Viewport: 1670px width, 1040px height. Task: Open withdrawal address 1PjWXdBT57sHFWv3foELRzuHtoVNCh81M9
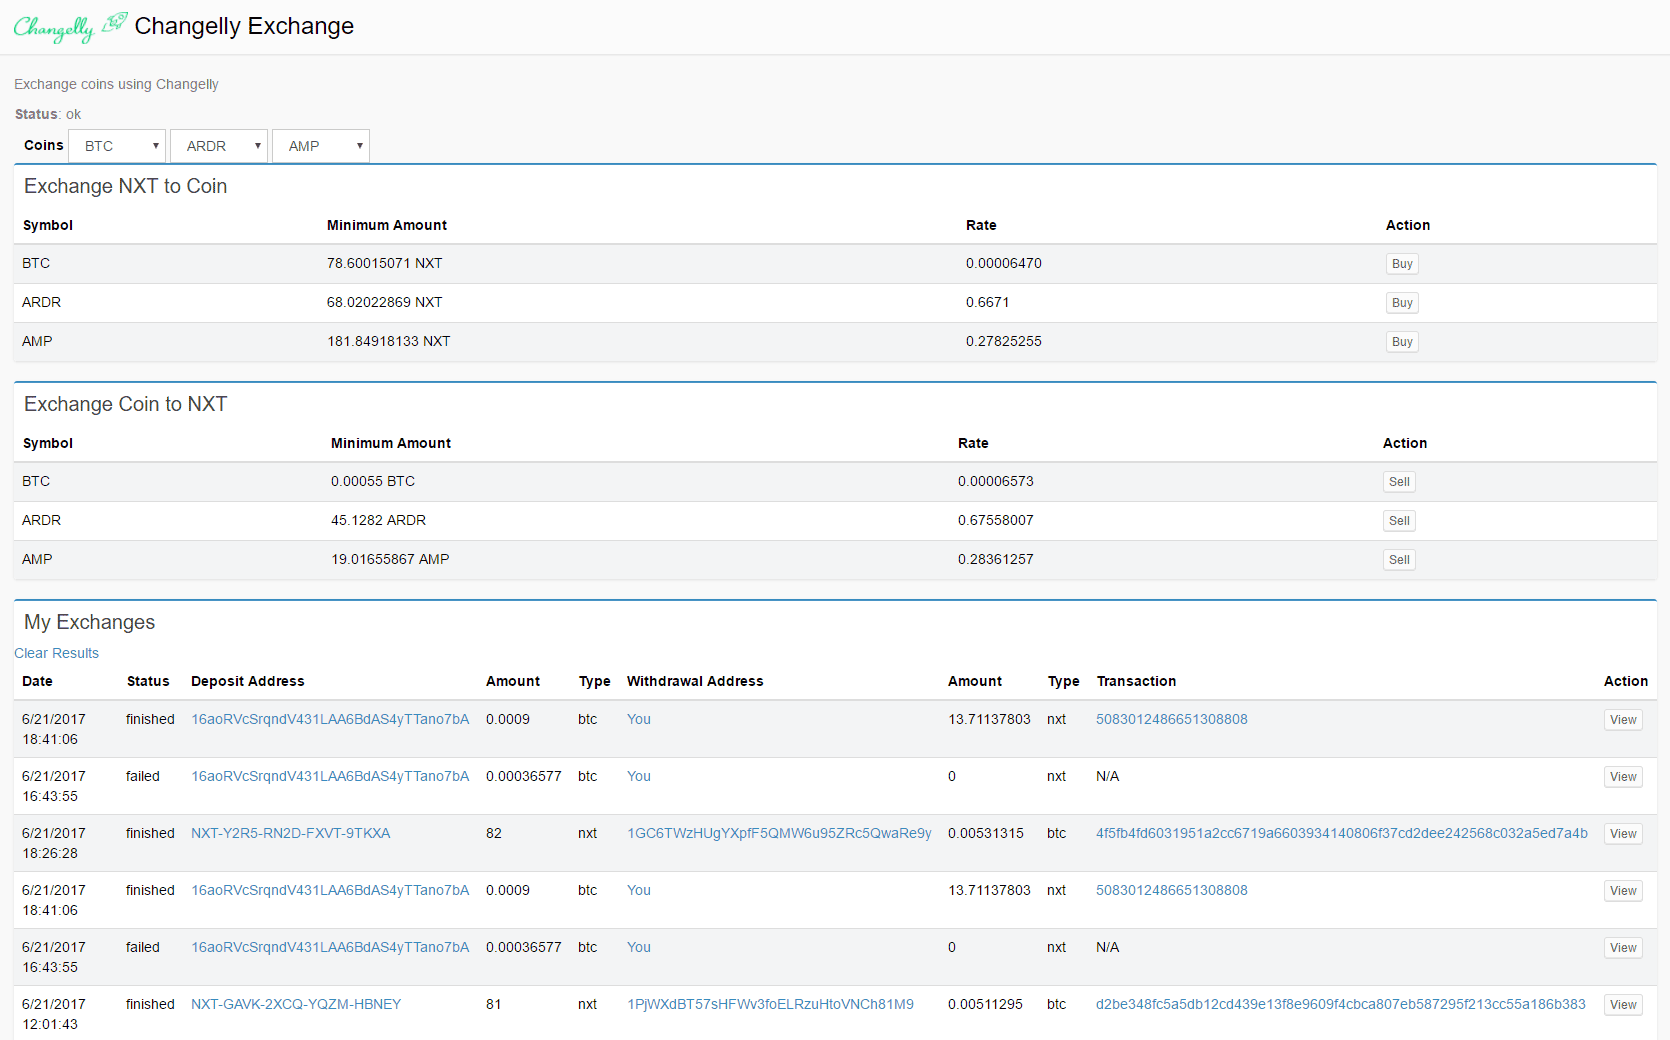pyautogui.click(x=770, y=1004)
